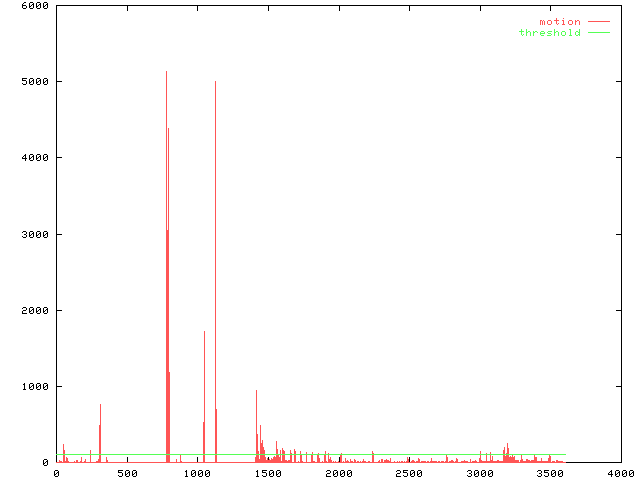Viewport: 640px width, 480px height.
Task: Click the x-axis label 2500
Action: tap(409, 473)
